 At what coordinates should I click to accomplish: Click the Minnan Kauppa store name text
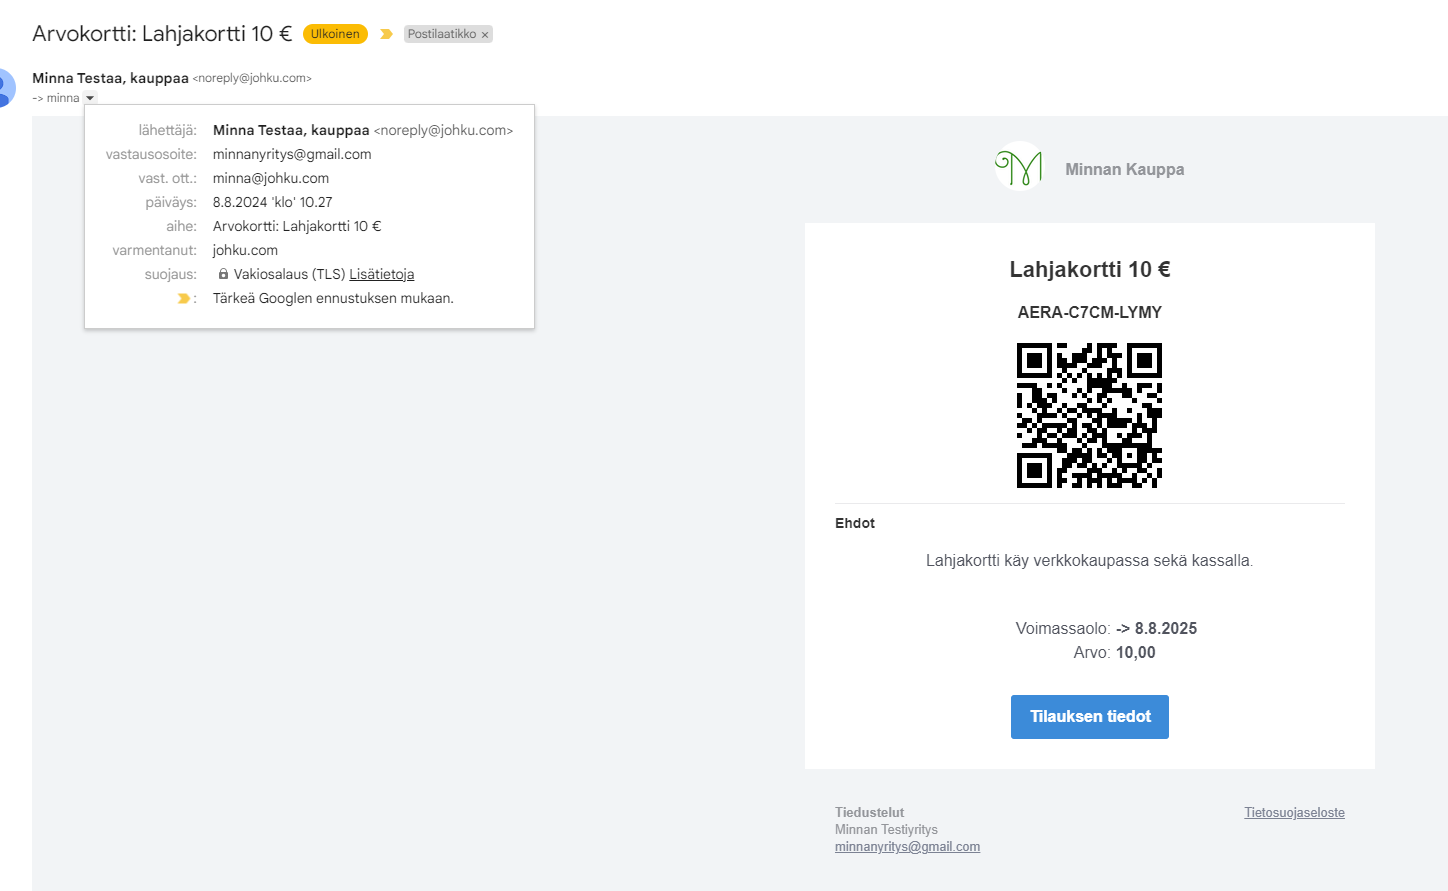[x=1125, y=169]
